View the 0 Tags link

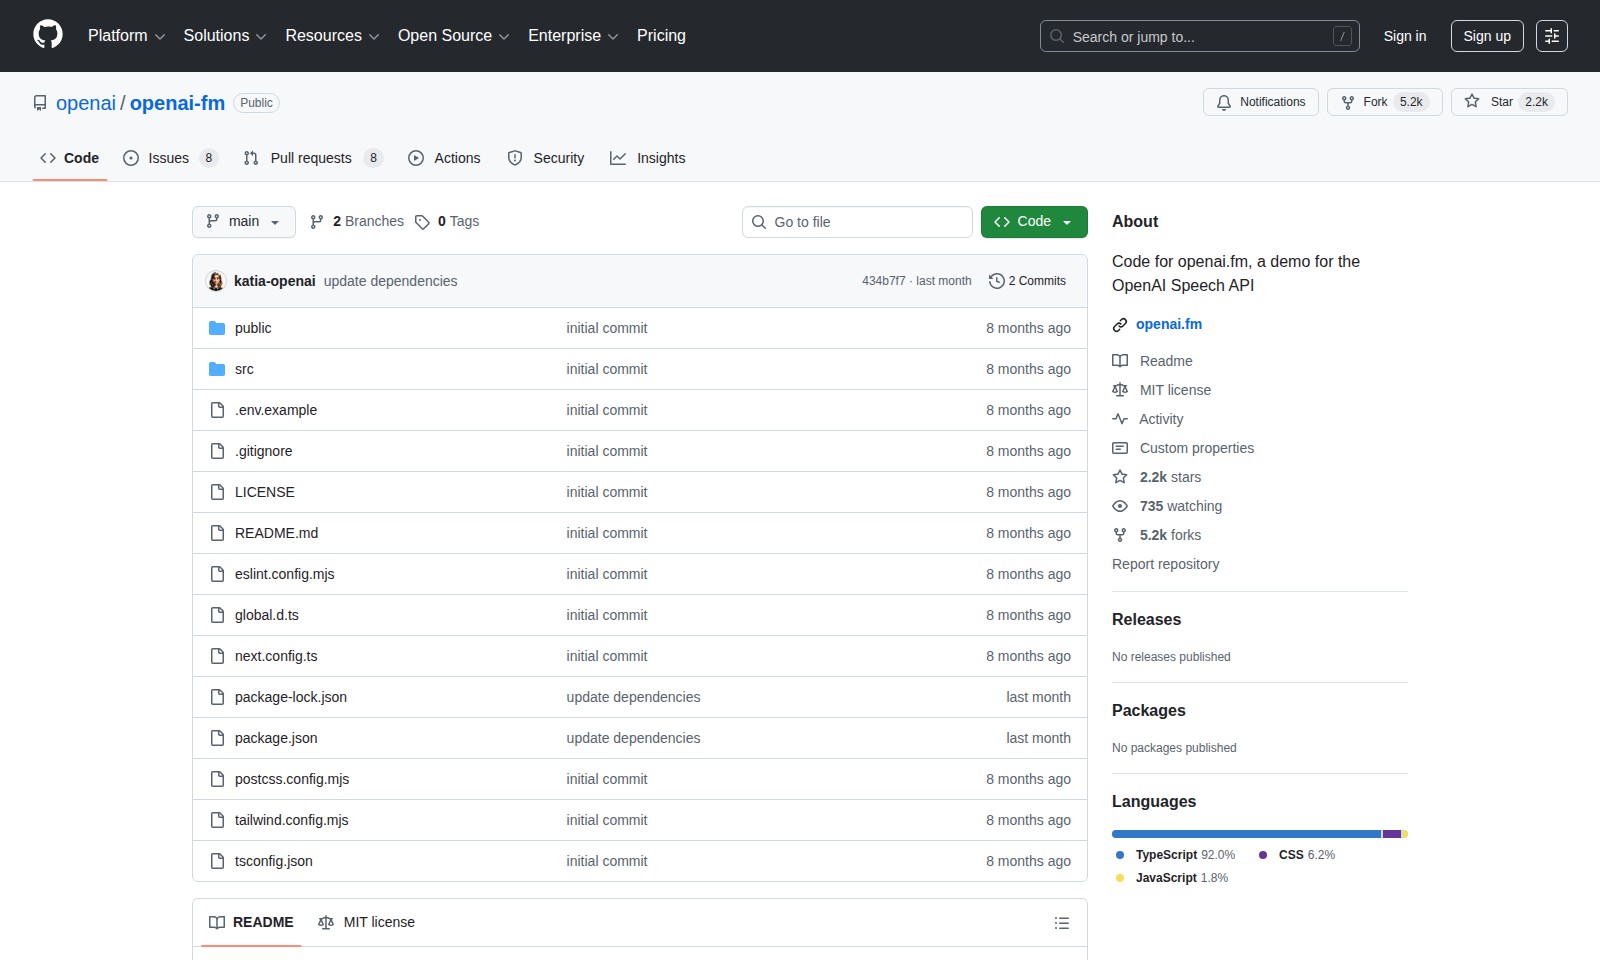[x=447, y=222]
